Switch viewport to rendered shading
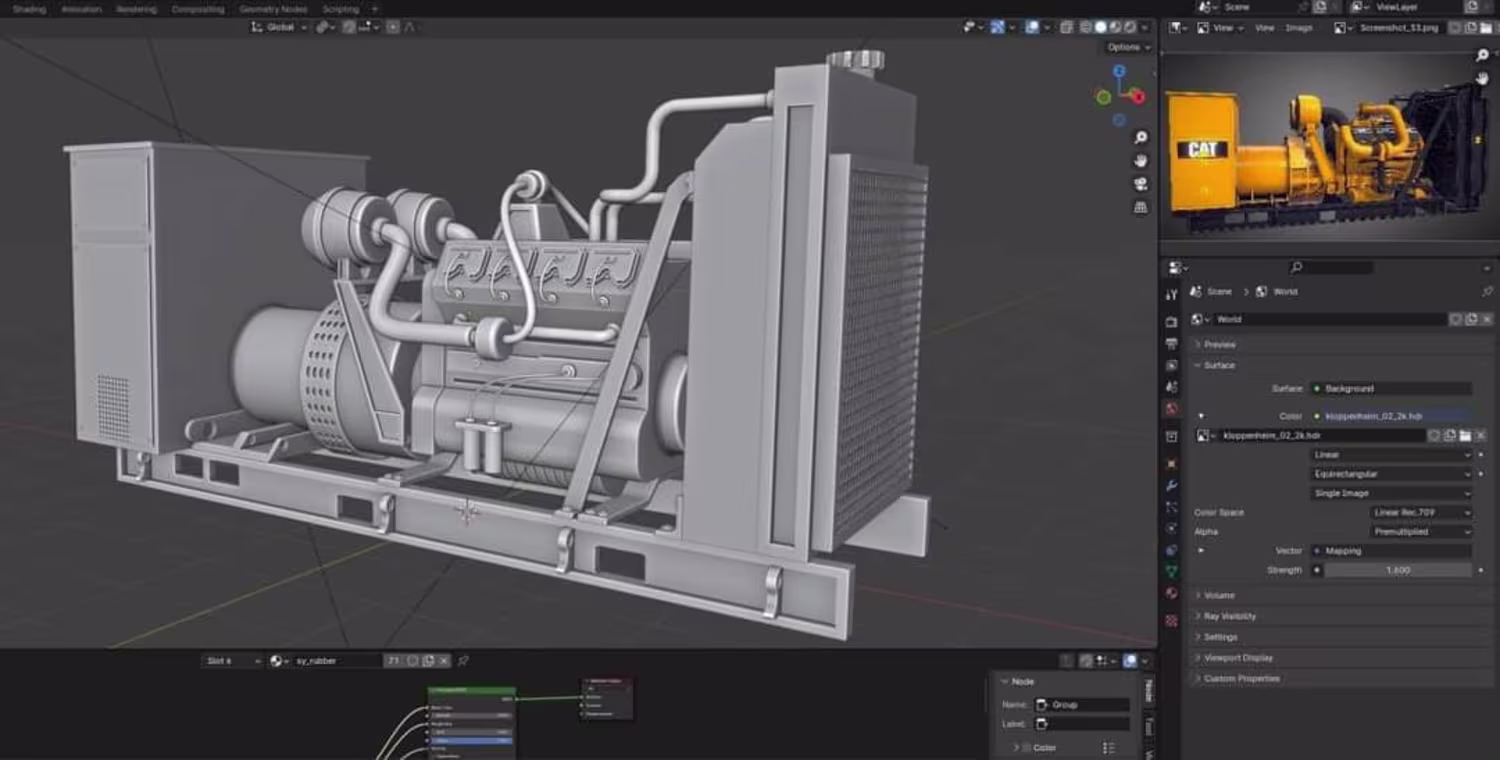Viewport: 1500px width, 760px height. (1130, 27)
